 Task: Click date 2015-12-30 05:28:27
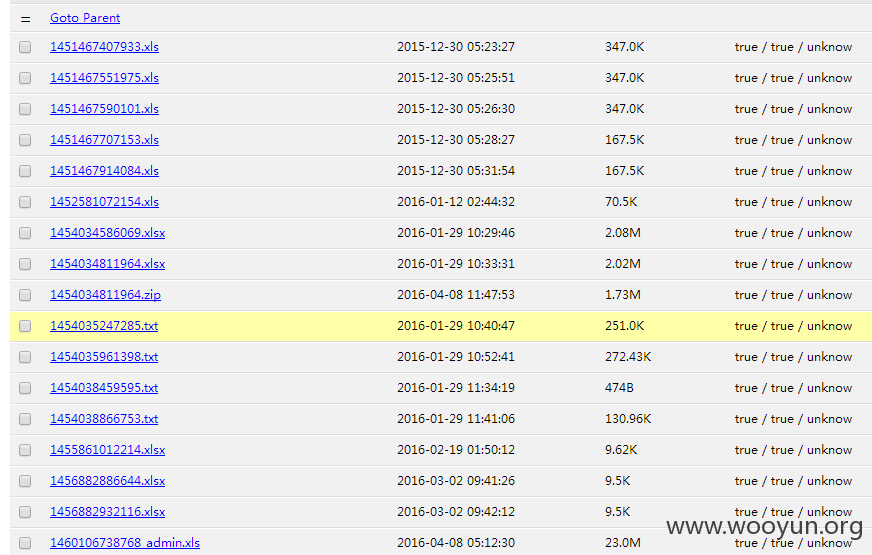456,140
